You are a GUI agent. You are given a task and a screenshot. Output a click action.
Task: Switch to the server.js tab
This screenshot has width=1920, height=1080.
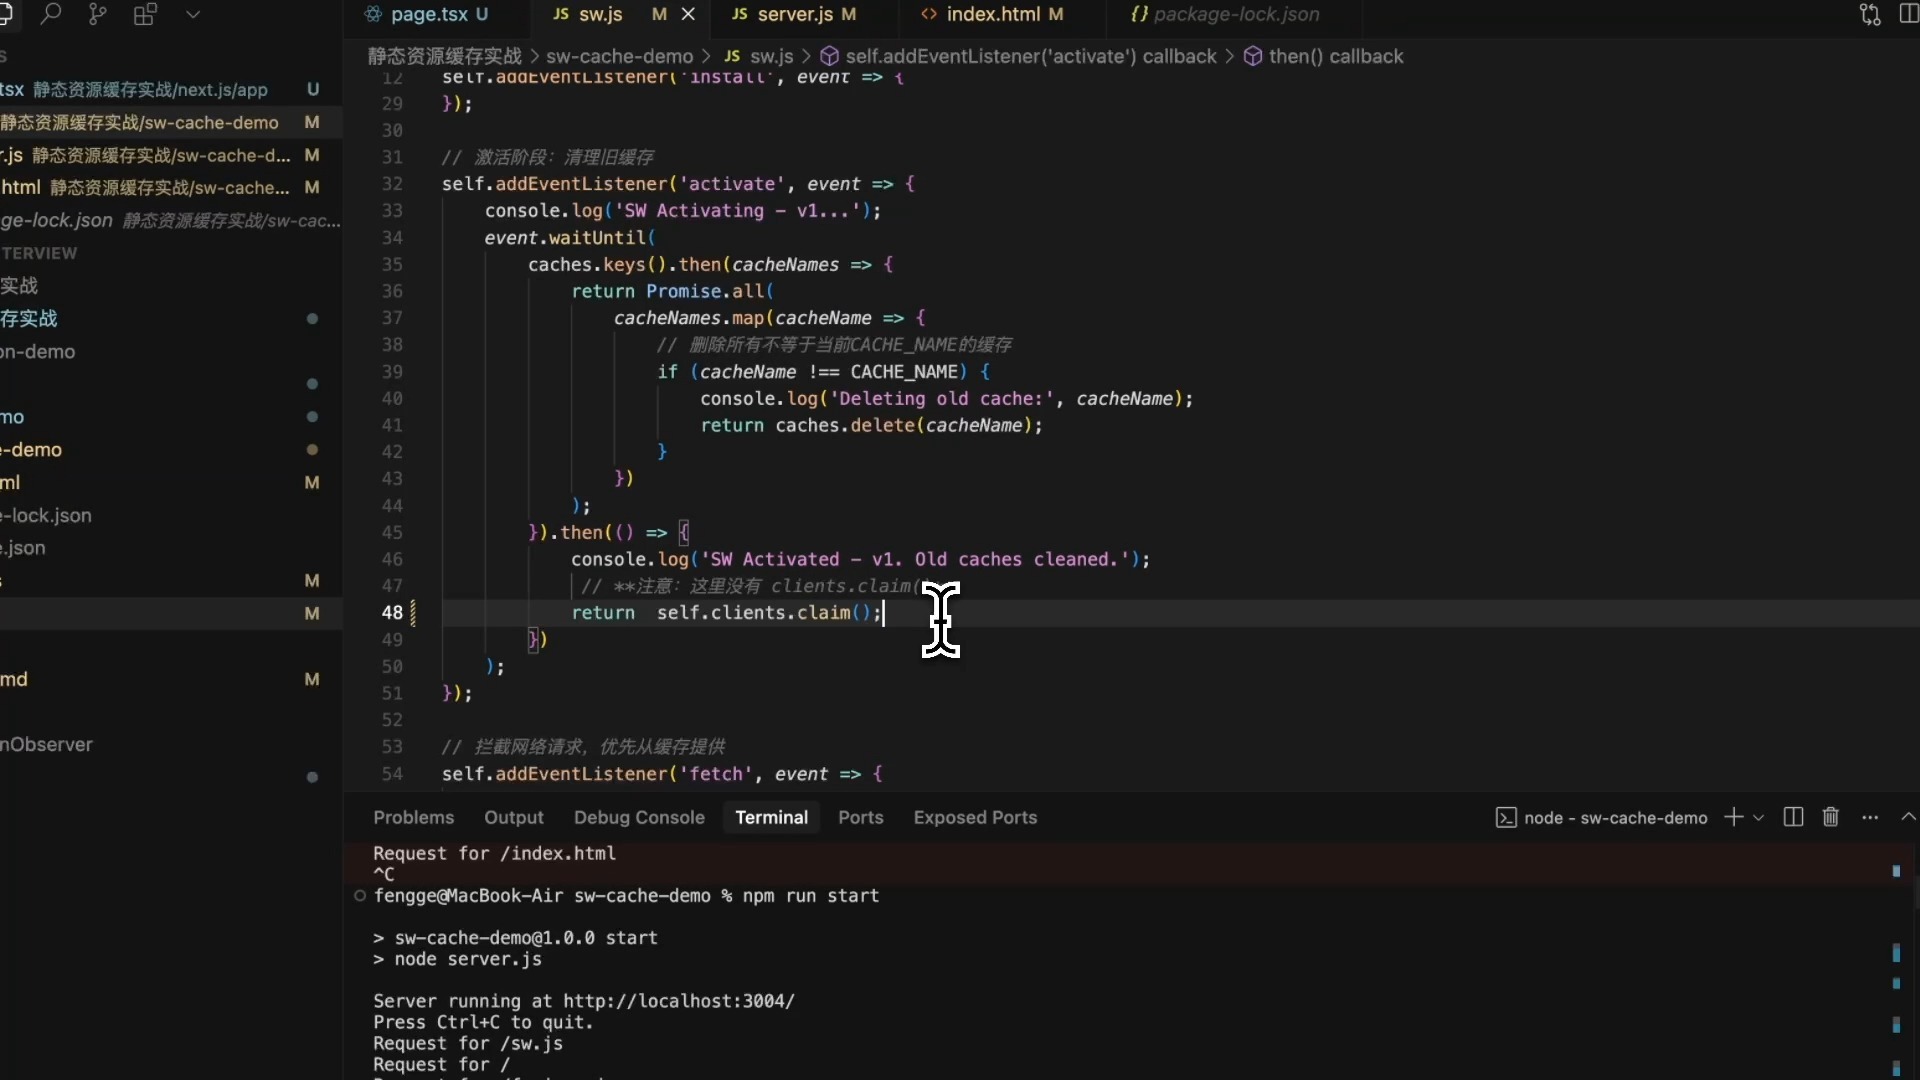(794, 14)
